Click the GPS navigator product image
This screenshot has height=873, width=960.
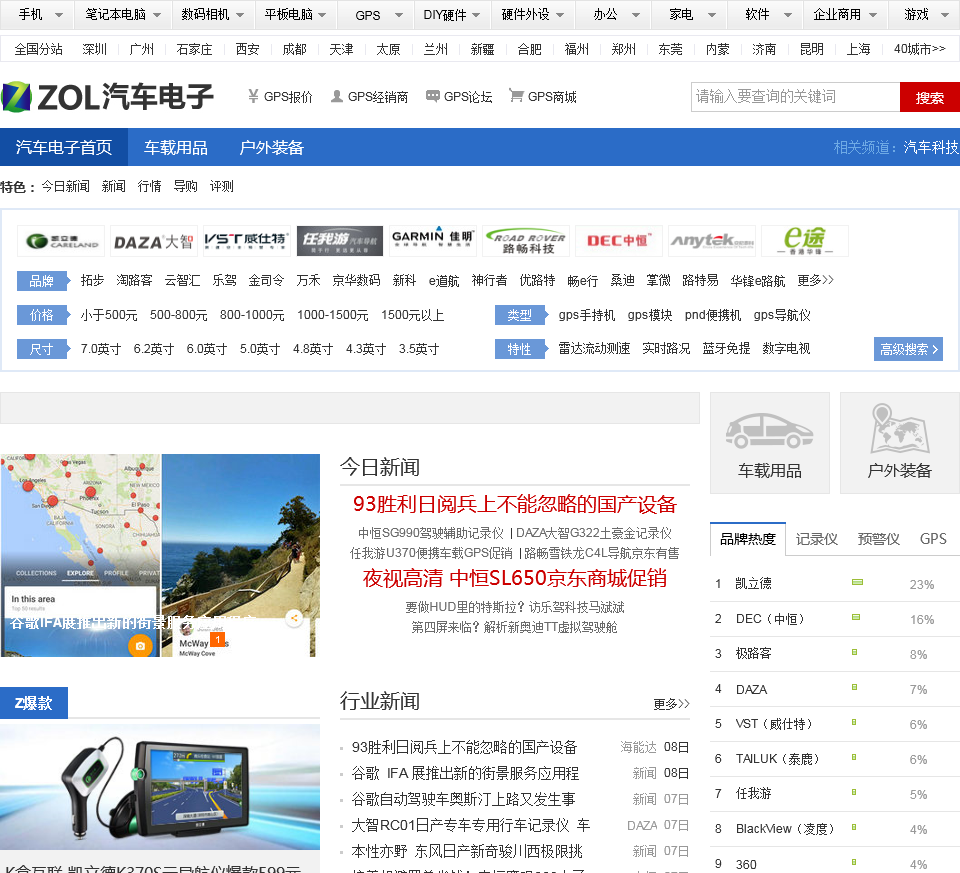[160, 788]
